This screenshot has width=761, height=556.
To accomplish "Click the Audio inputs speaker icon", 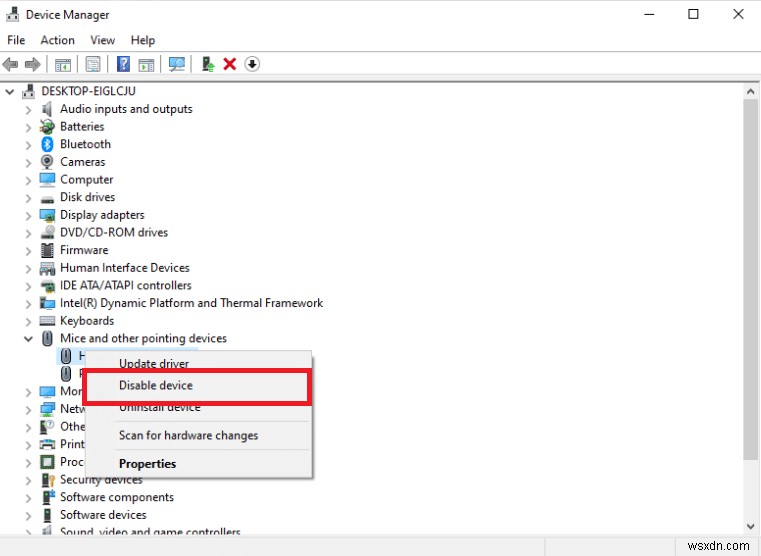I will point(47,109).
